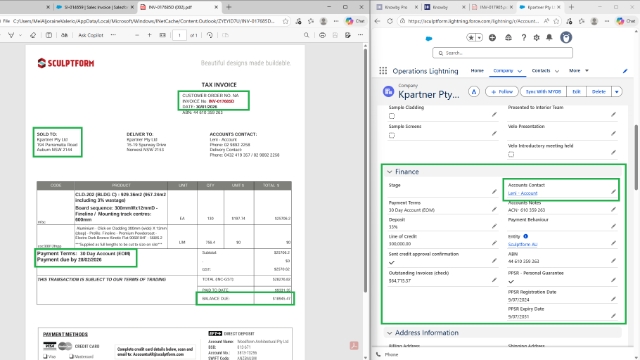Click the Salesforce address bar URL
This screenshot has width=640, height=360.
tap(473, 21)
